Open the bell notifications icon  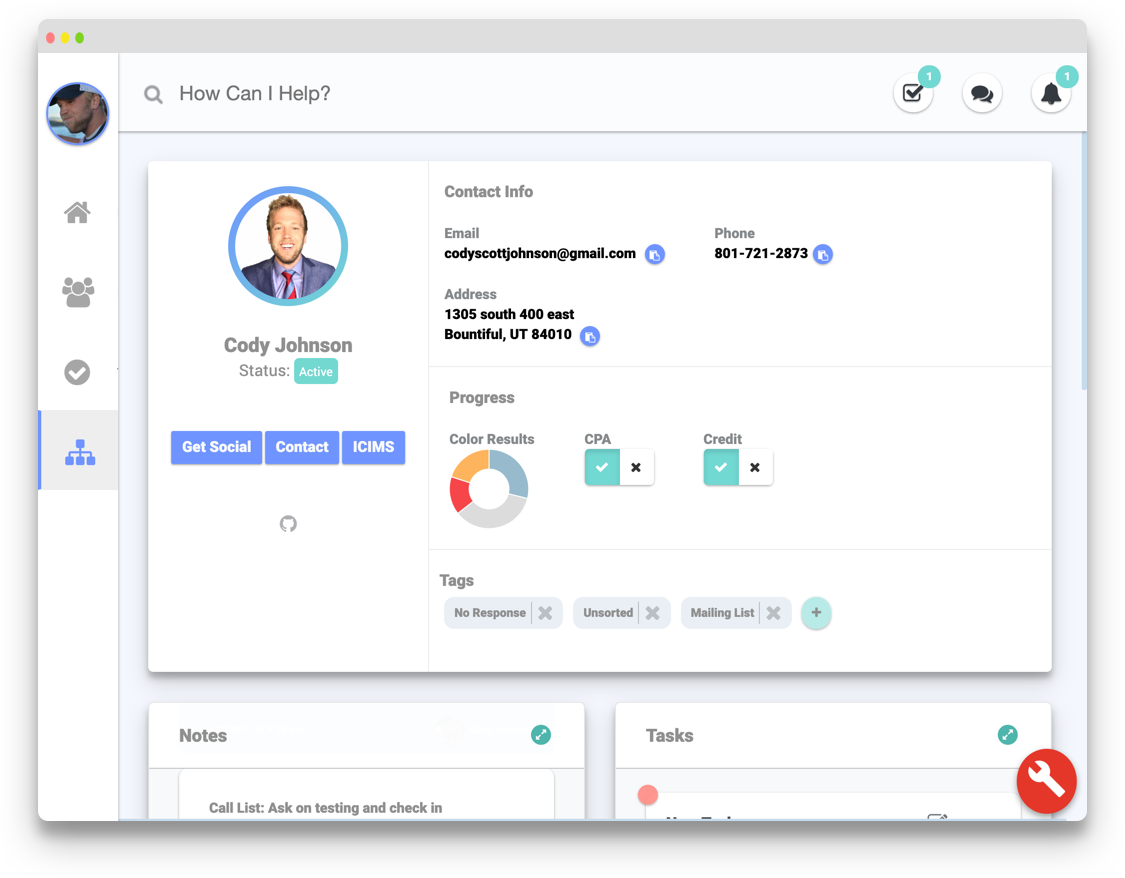click(x=1051, y=93)
